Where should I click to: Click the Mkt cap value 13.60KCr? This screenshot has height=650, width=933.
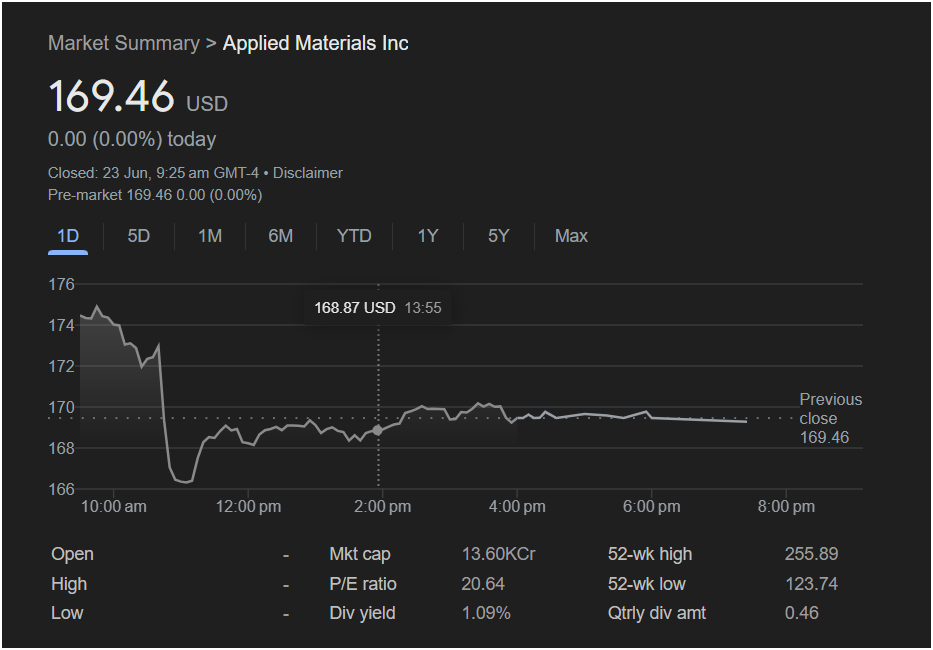coord(499,554)
